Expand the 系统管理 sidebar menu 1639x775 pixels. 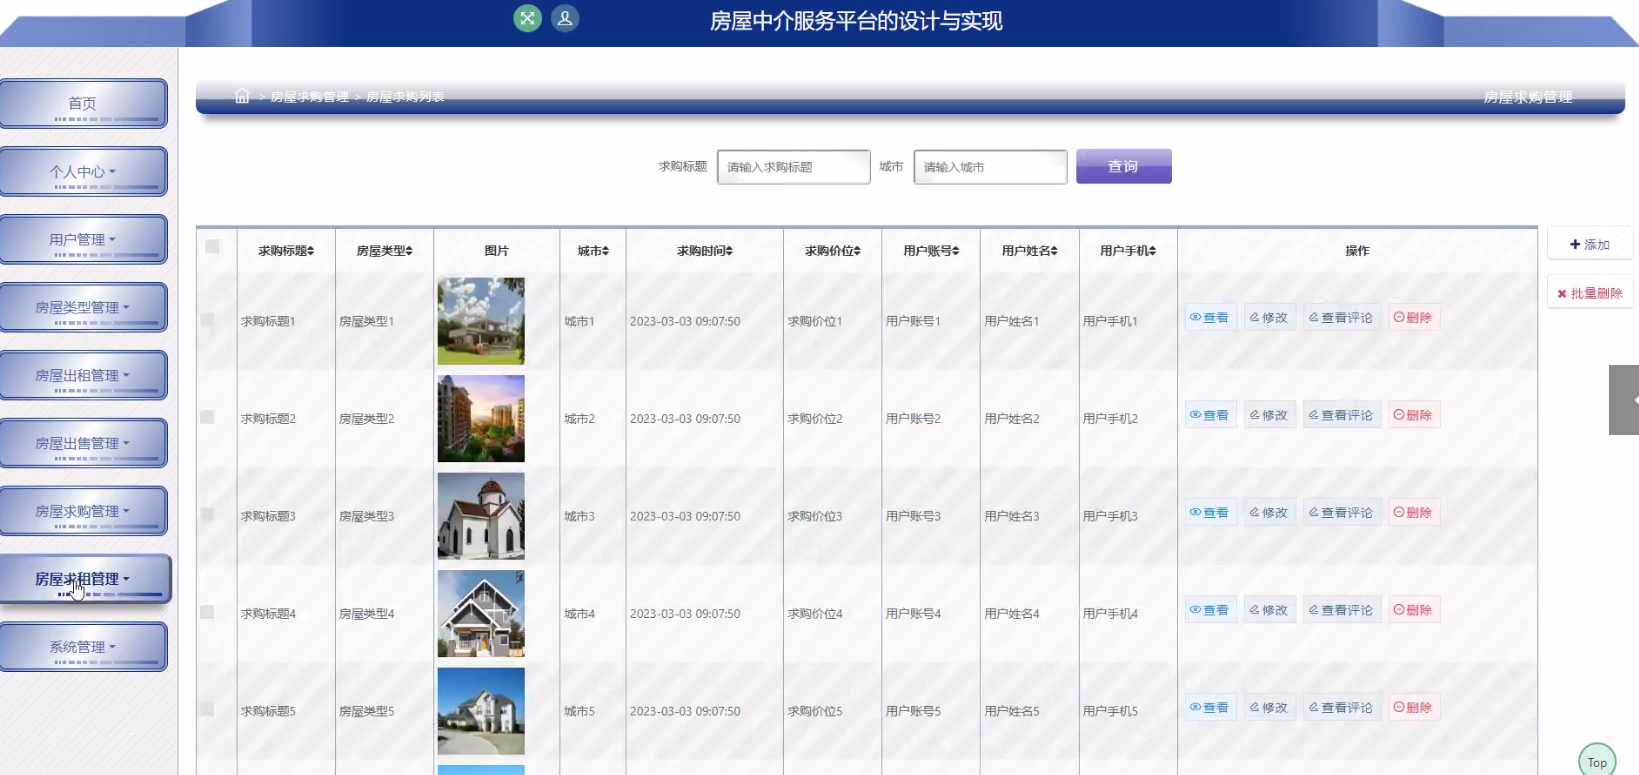click(83, 647)
